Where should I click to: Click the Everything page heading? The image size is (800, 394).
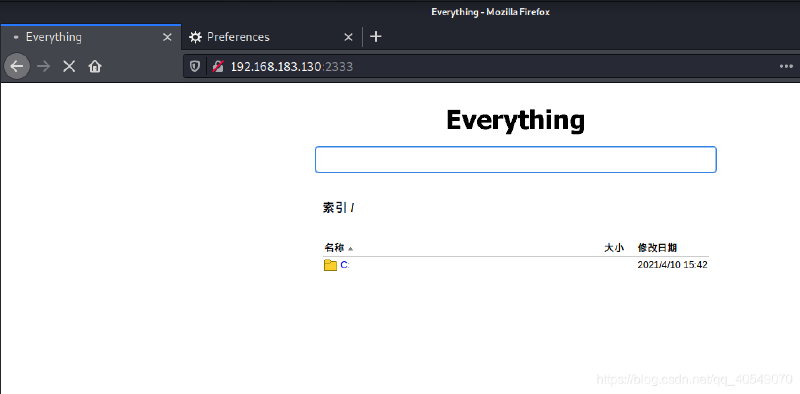point(515,121)
